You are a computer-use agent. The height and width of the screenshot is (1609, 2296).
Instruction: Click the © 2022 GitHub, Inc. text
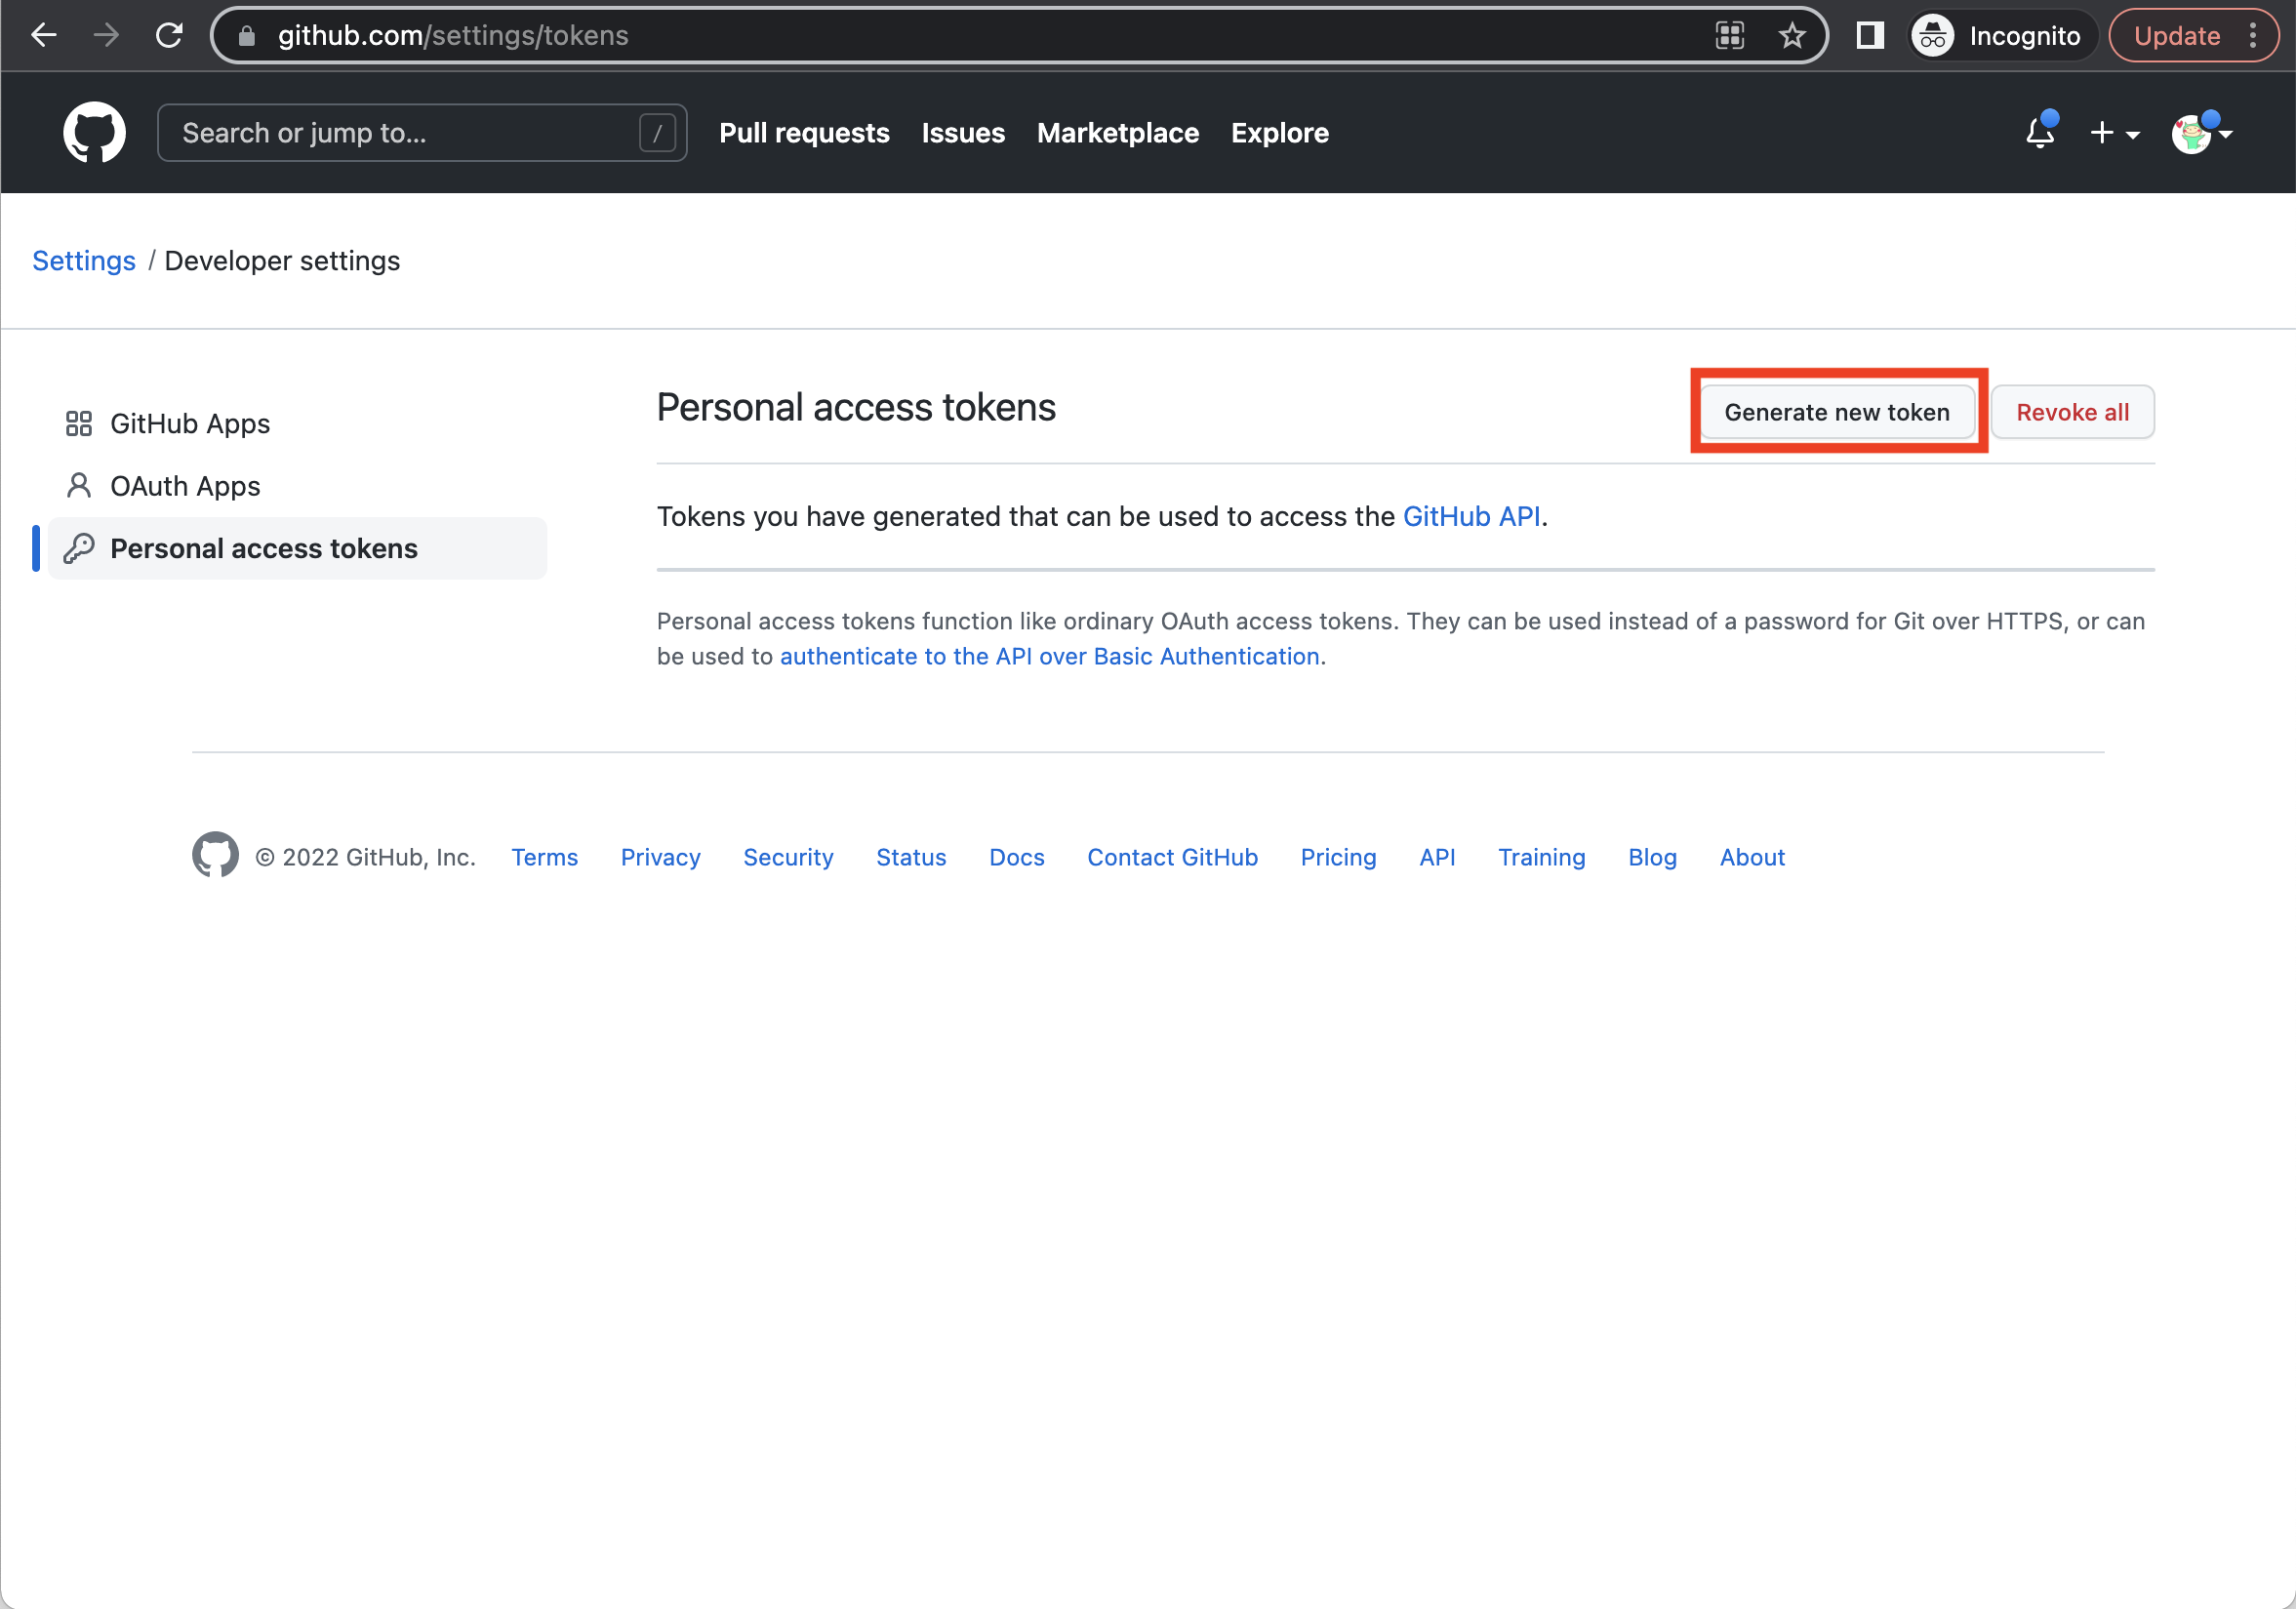pos(365,857)
